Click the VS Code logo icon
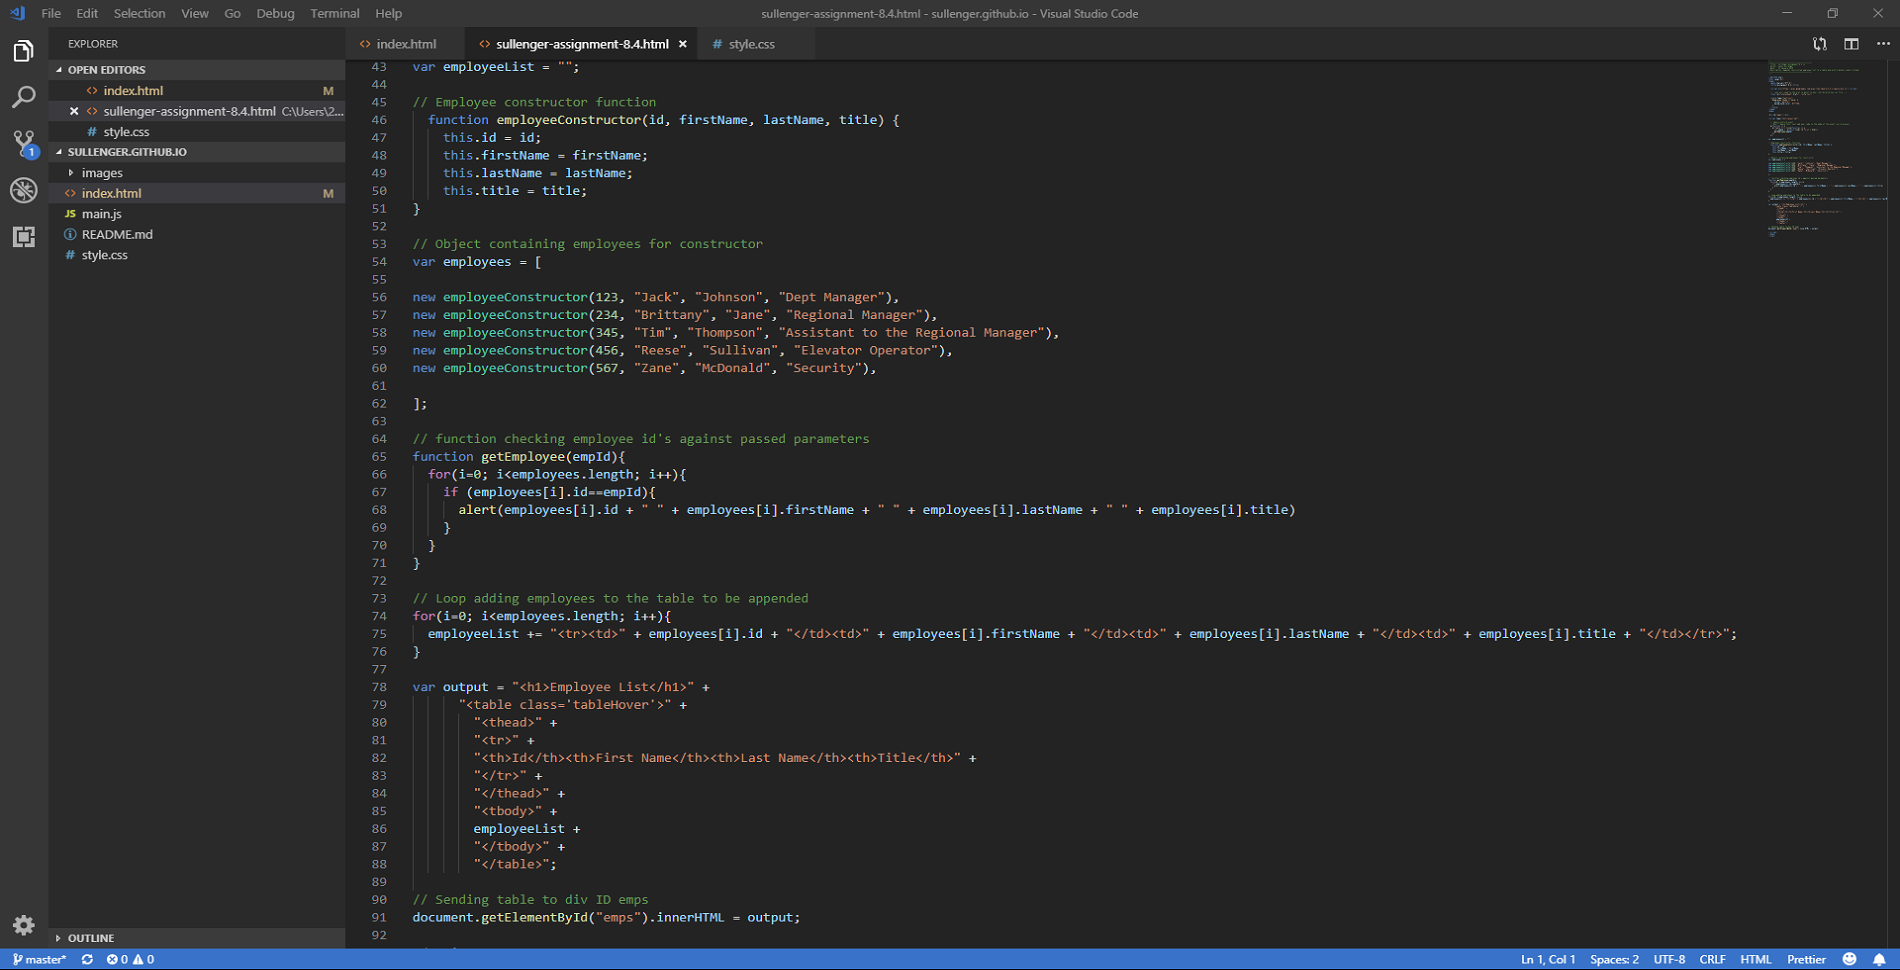Viewport: 1900px width, 970px height. [18, 13]
